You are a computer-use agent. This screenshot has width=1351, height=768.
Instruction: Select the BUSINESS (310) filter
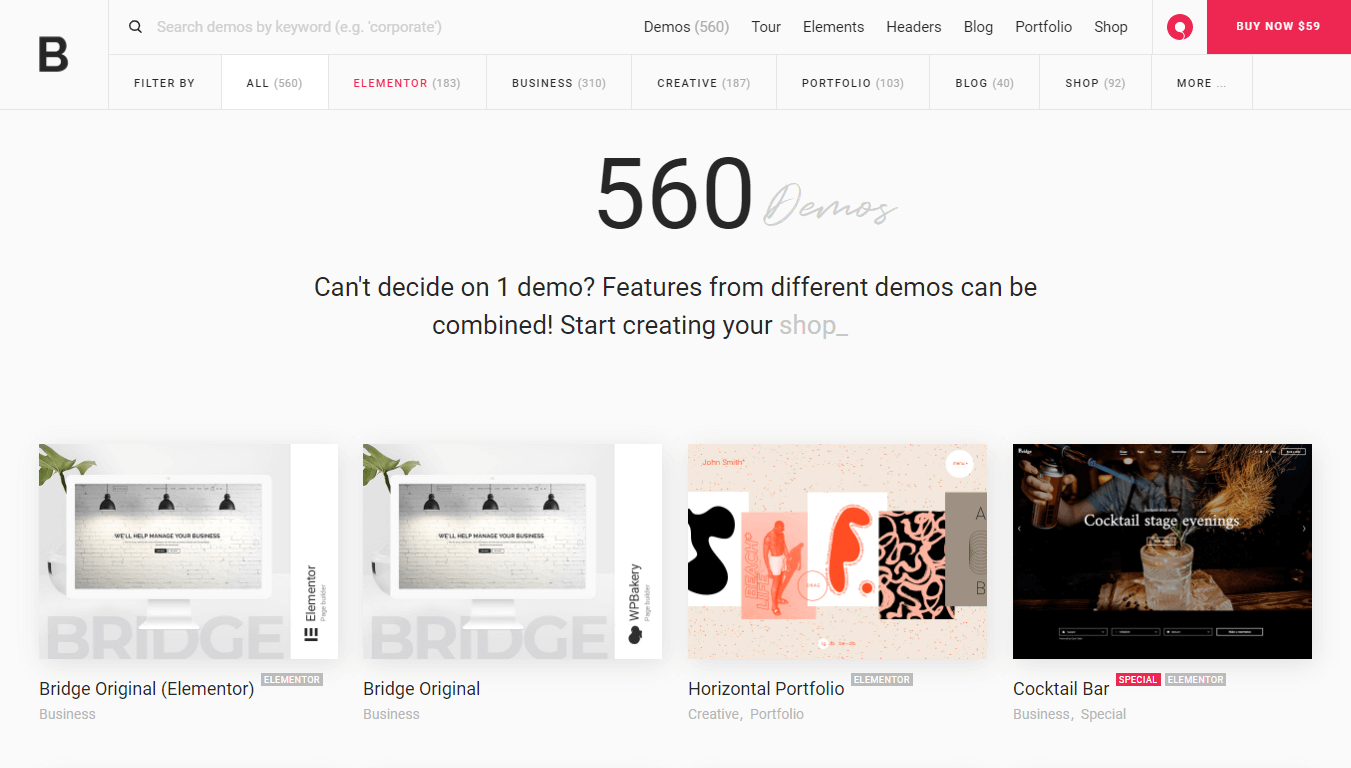[x=559, y=83]
